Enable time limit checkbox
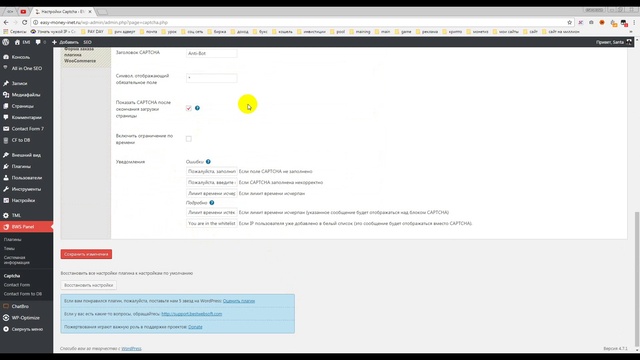The image size is (640, 360). pyautogui.click(x=189, y=139)
